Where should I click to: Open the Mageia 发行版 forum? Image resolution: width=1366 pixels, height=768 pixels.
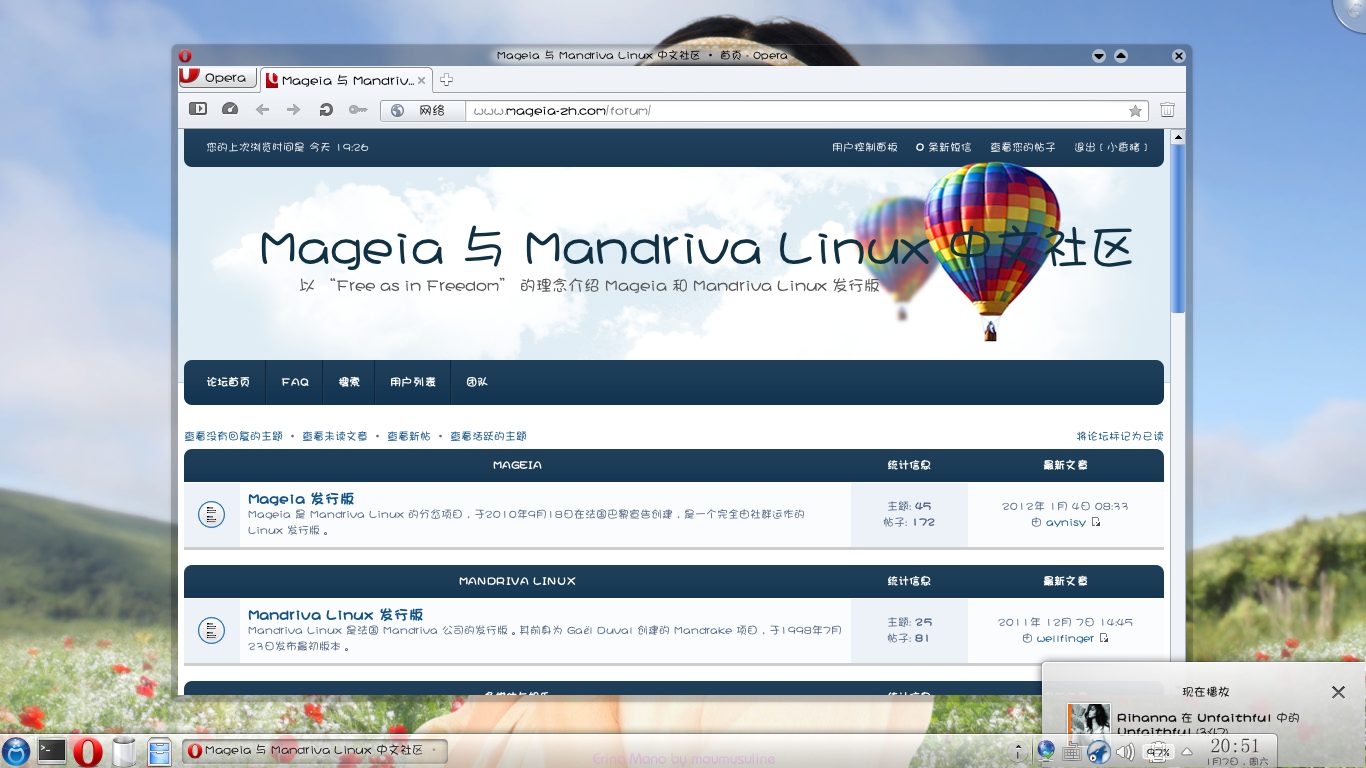click(301, 499)
